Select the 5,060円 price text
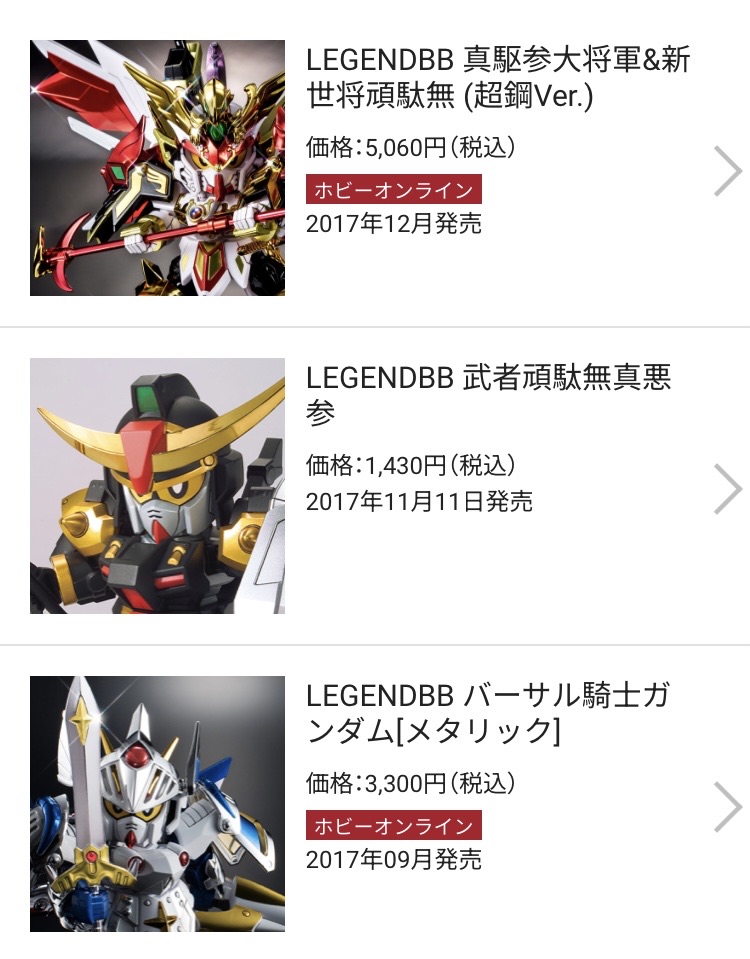The width and height of the screenshot is (750, 959). click(410, 147)
